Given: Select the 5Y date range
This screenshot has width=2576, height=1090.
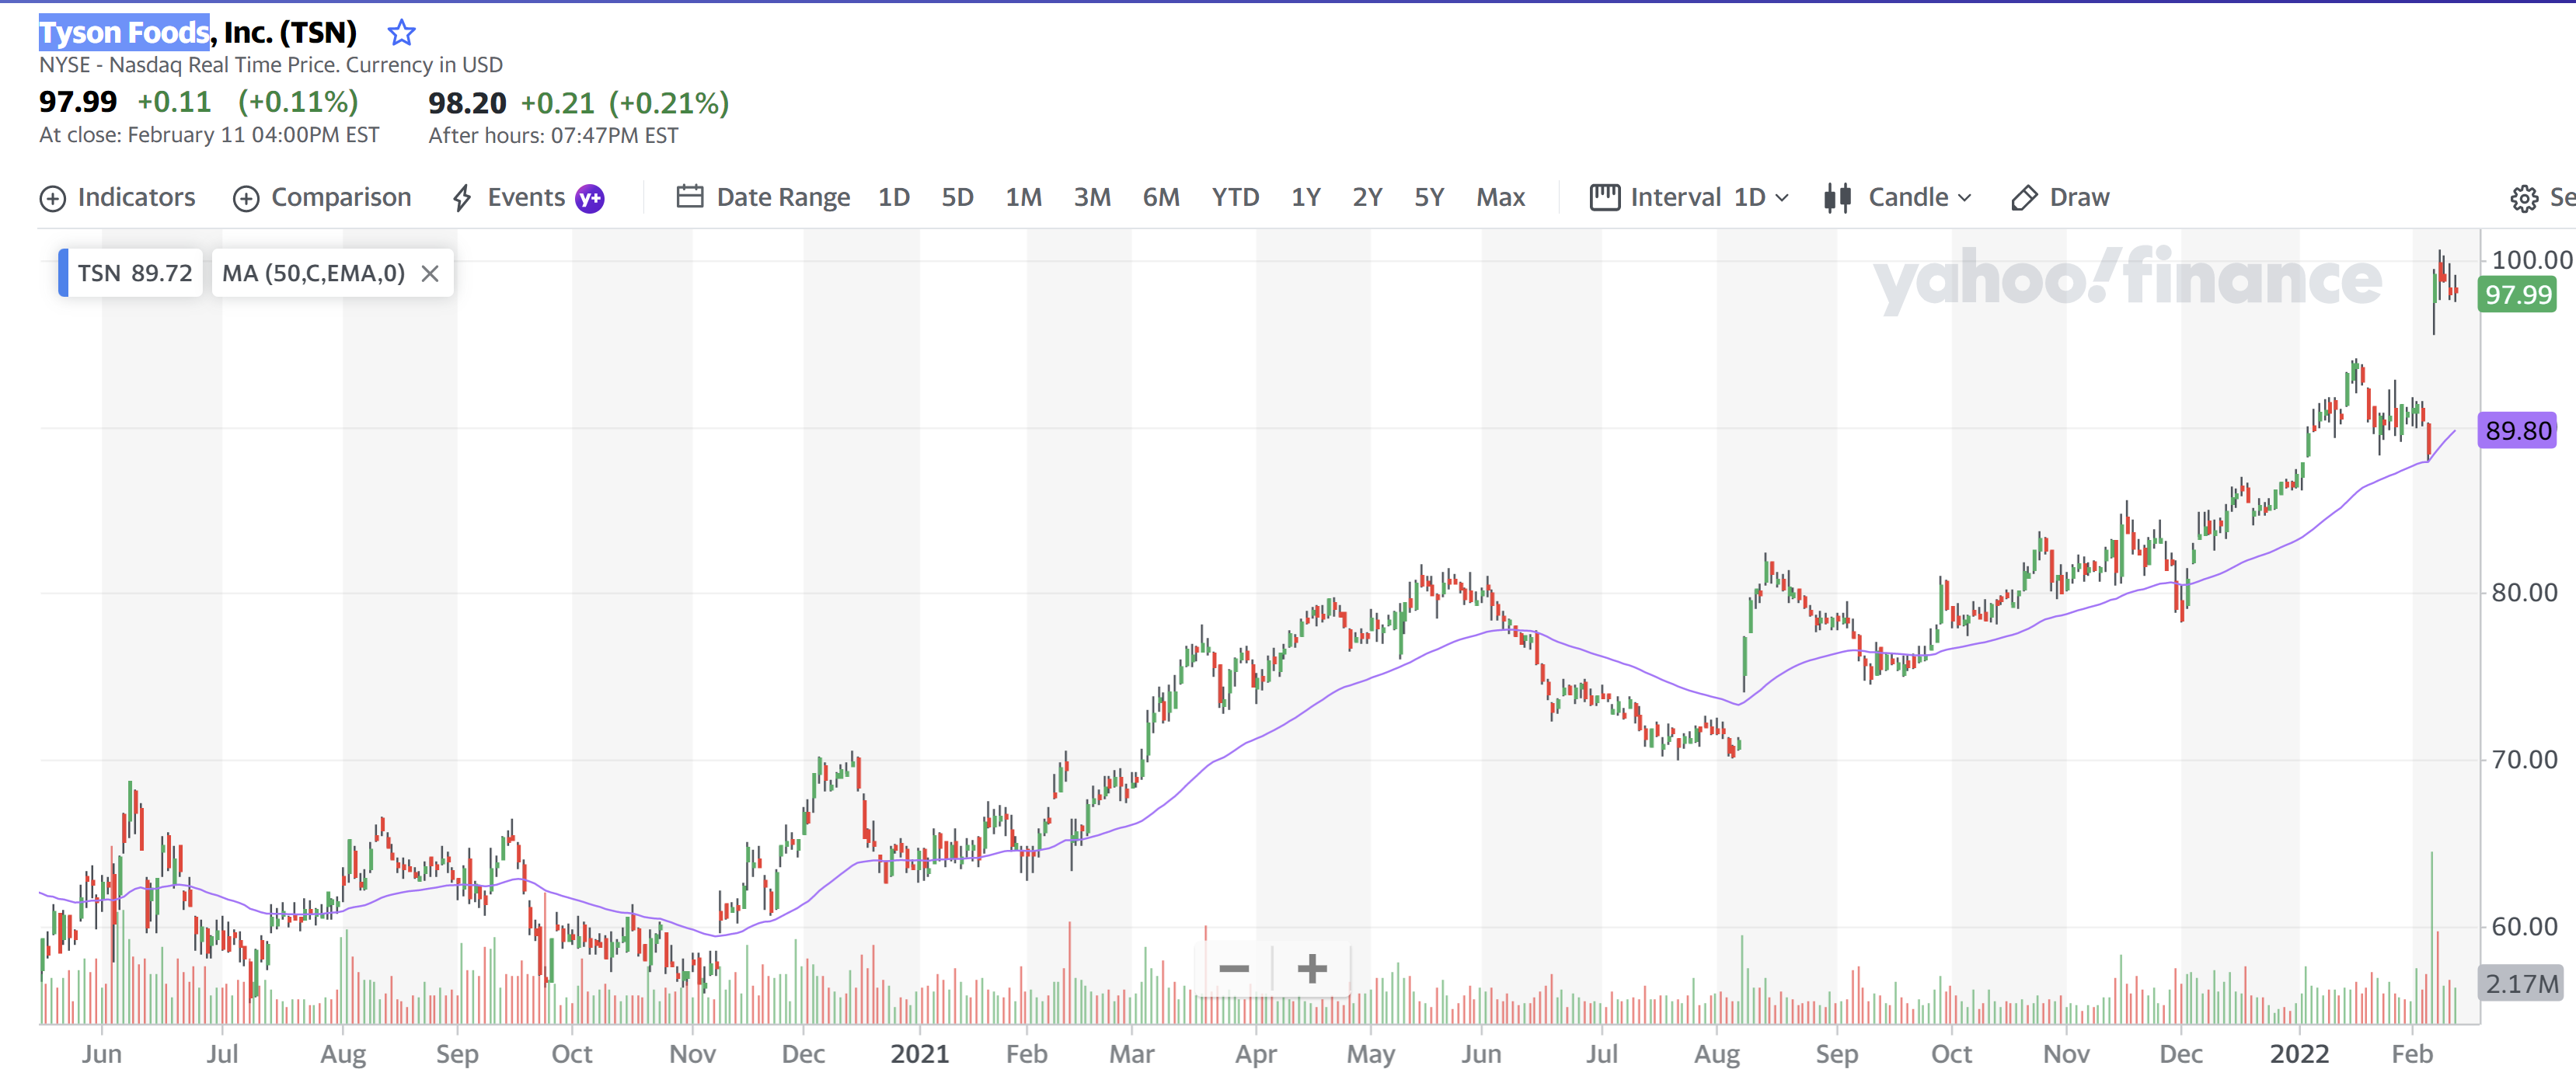Looking at the screenshot, I should point(1429,197).
